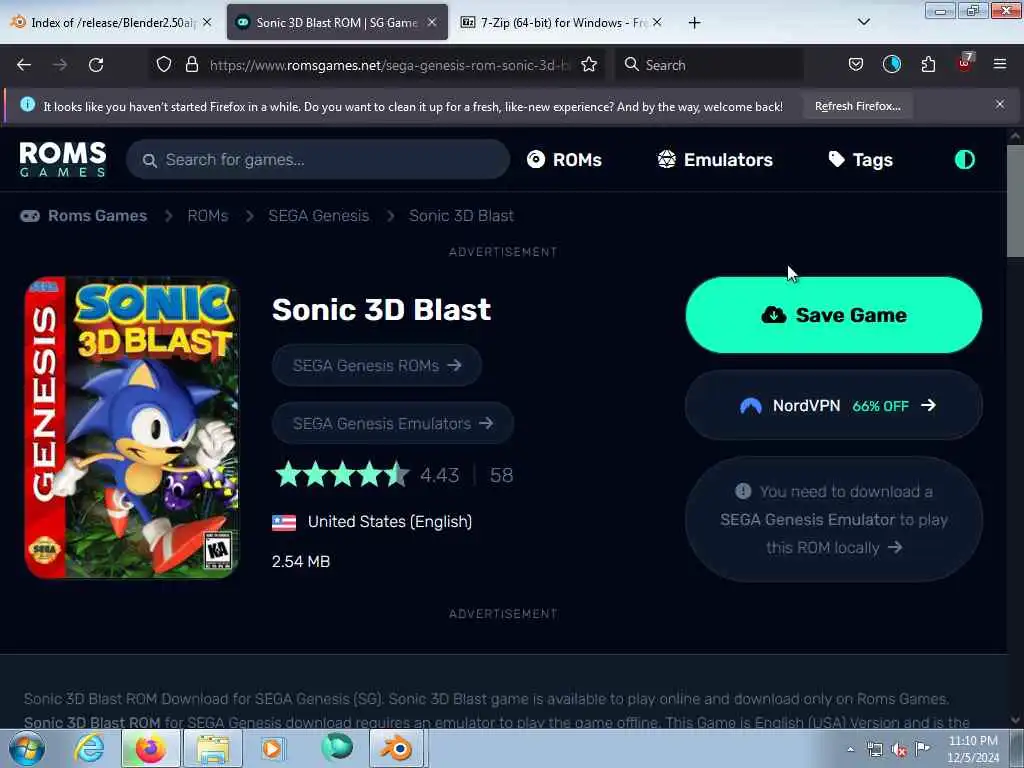
Task: Open the Emulators navigation menu
Action: coord(715,159)
